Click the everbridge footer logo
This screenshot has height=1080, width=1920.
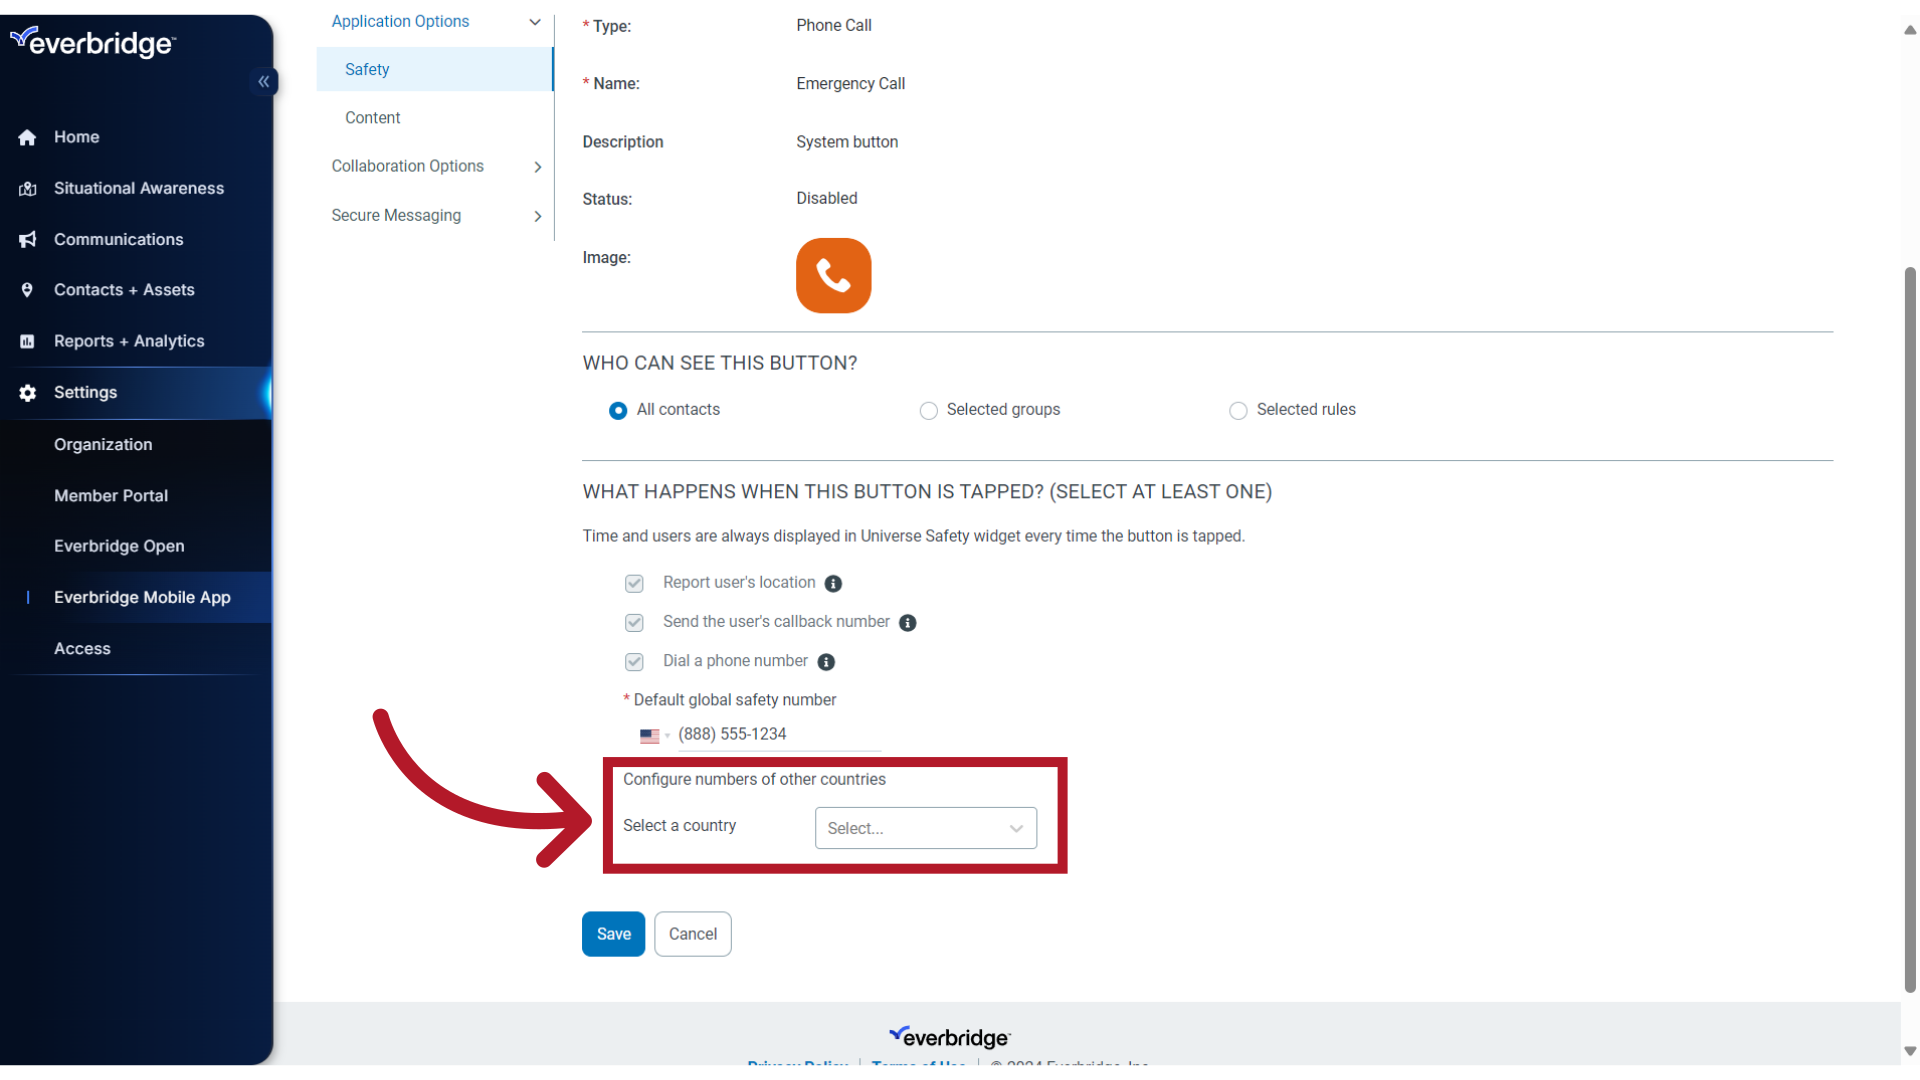pos(949,1037)
